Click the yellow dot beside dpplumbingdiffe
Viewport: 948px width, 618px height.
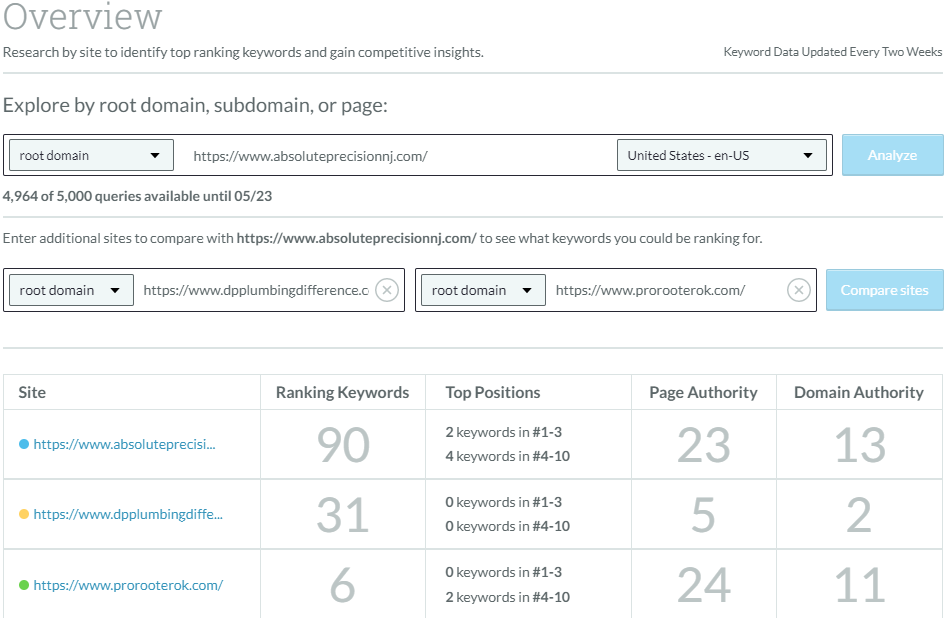point(24,515)
